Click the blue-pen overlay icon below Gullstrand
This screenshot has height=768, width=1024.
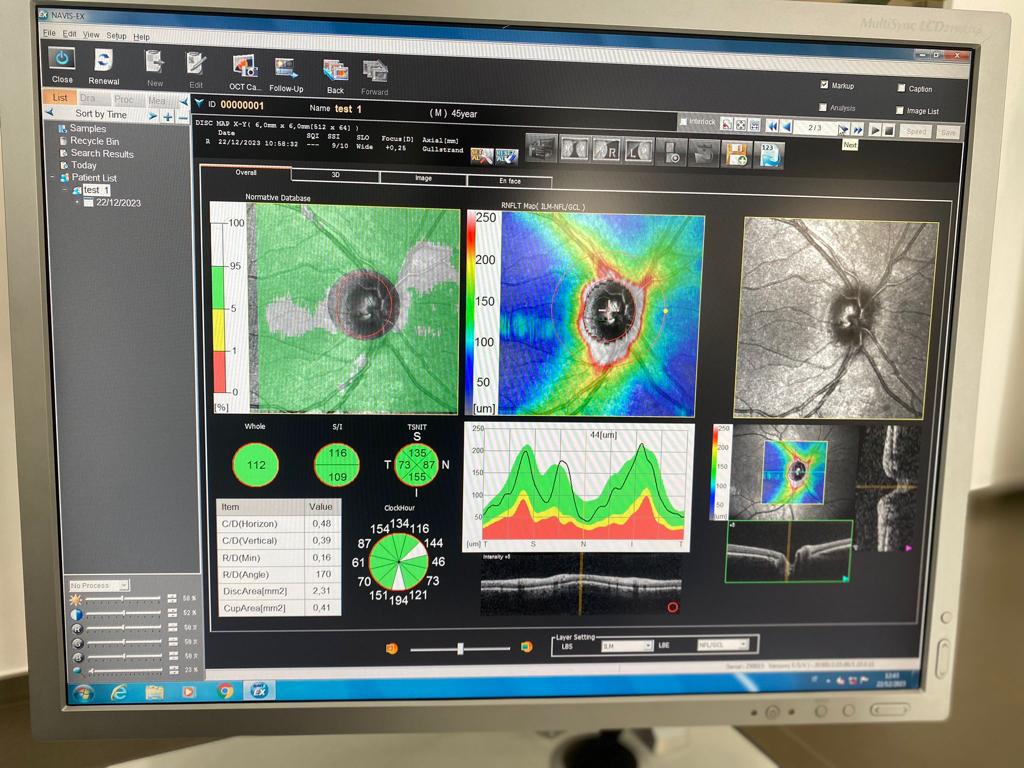pos(507,156)
